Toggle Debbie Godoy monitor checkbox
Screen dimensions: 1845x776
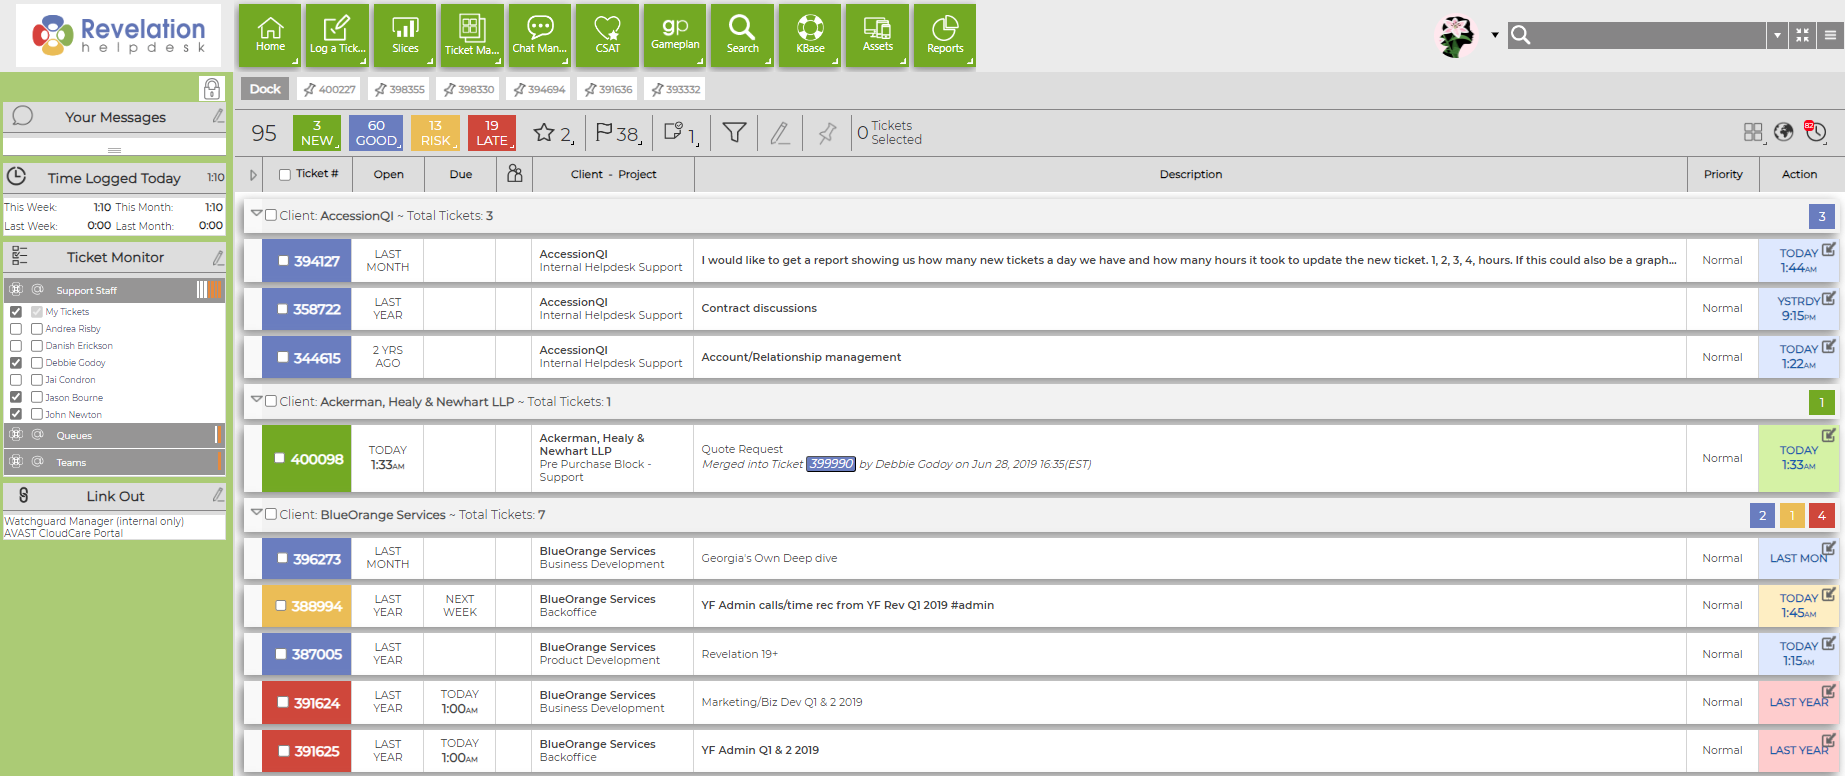(x=16, y=363)
